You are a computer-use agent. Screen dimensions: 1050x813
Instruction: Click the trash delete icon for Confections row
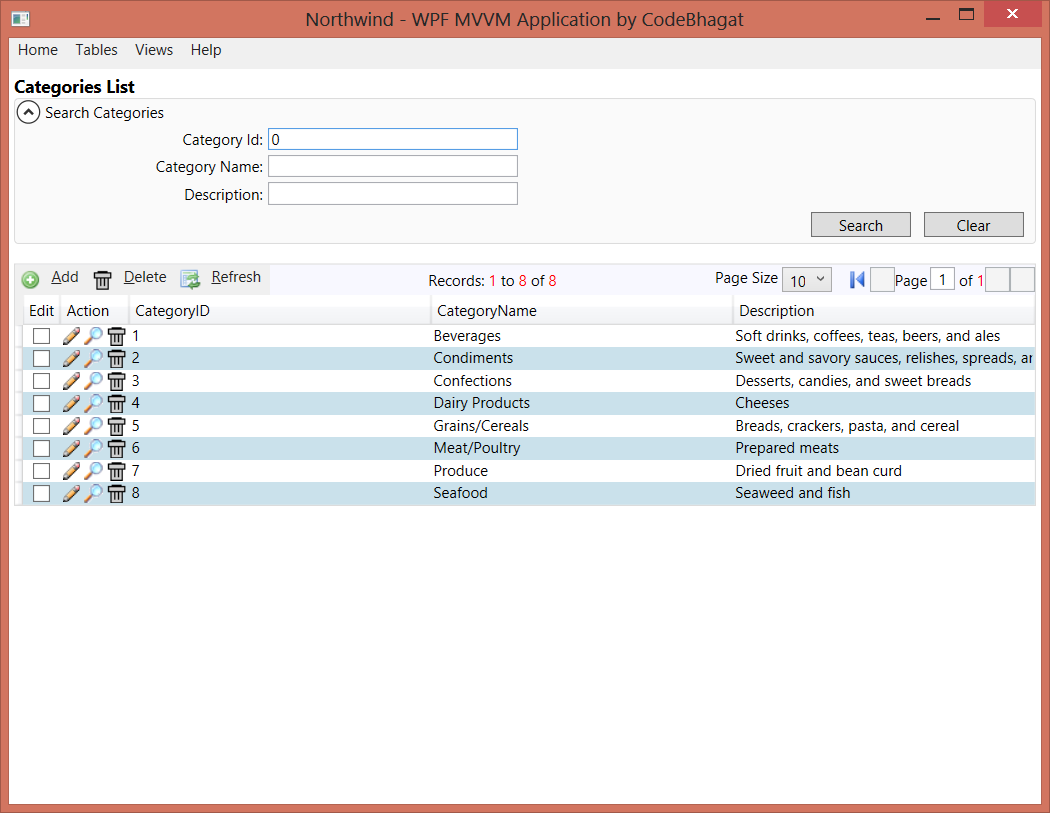(116, 381)
